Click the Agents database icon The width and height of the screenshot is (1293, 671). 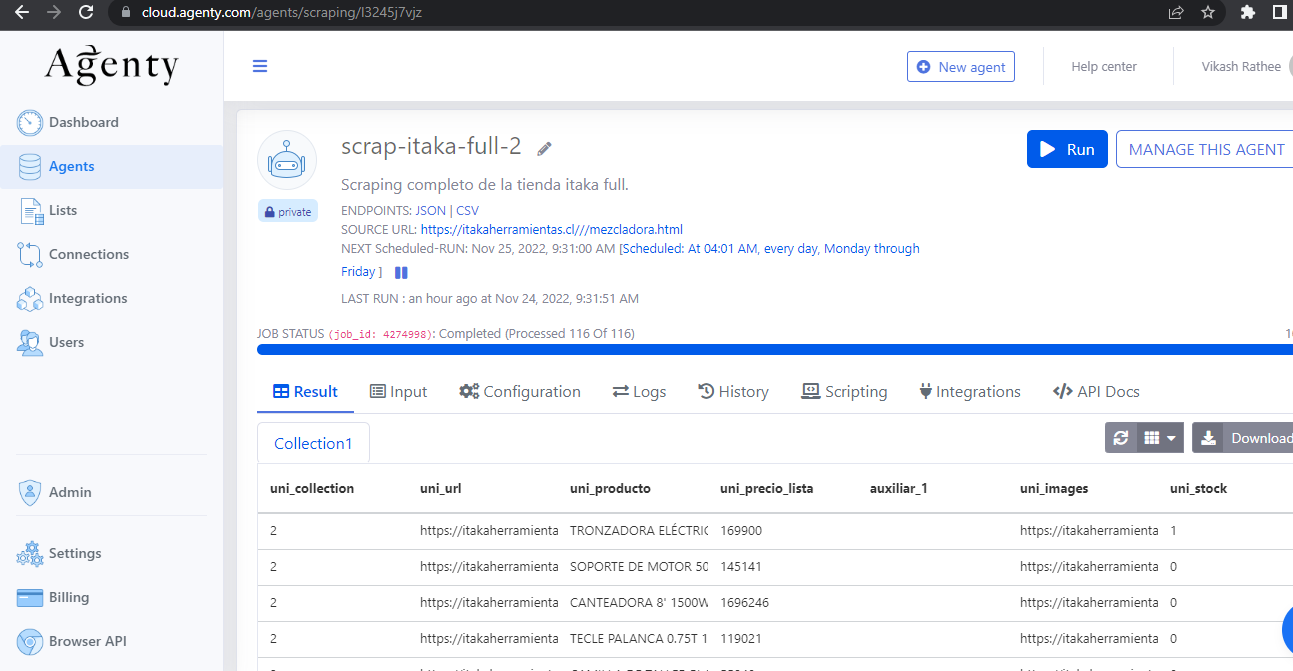(x=30, y=167)
